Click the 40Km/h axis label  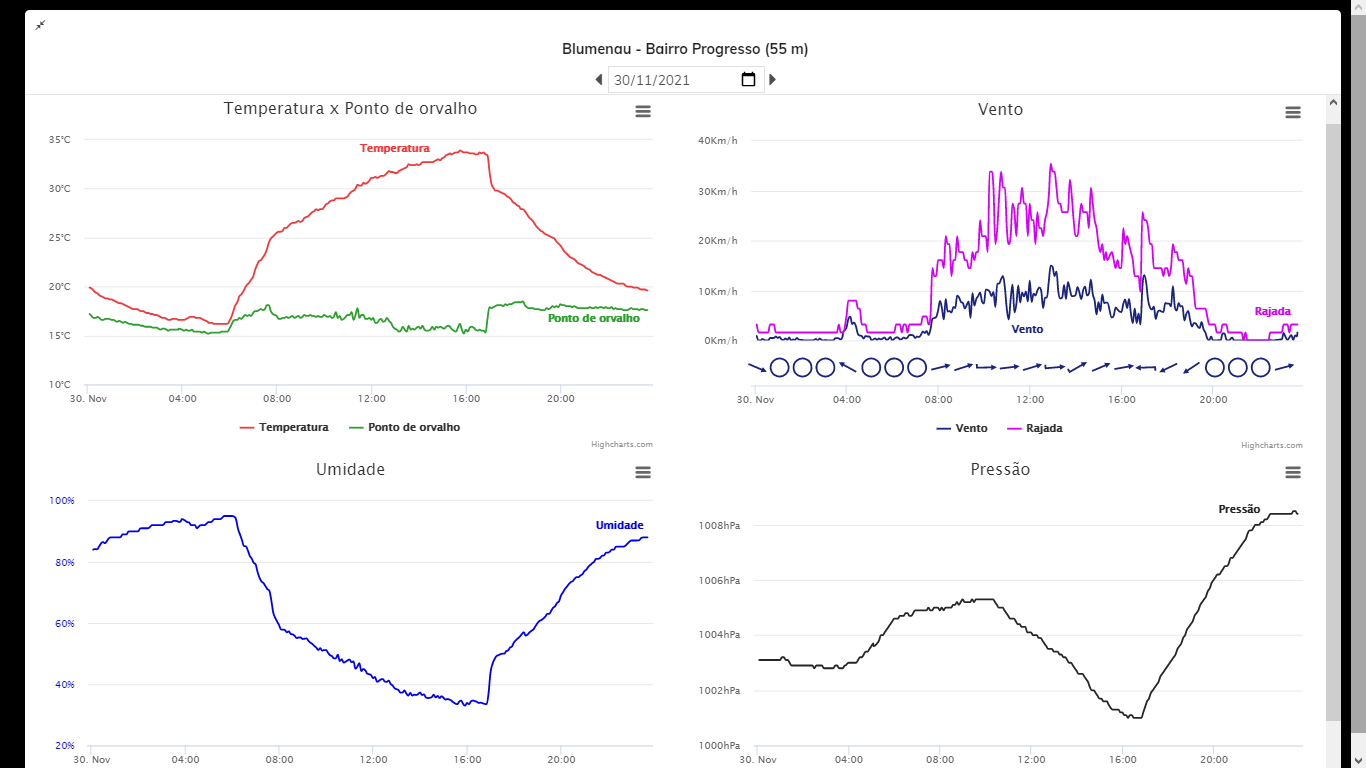[718, 140]
